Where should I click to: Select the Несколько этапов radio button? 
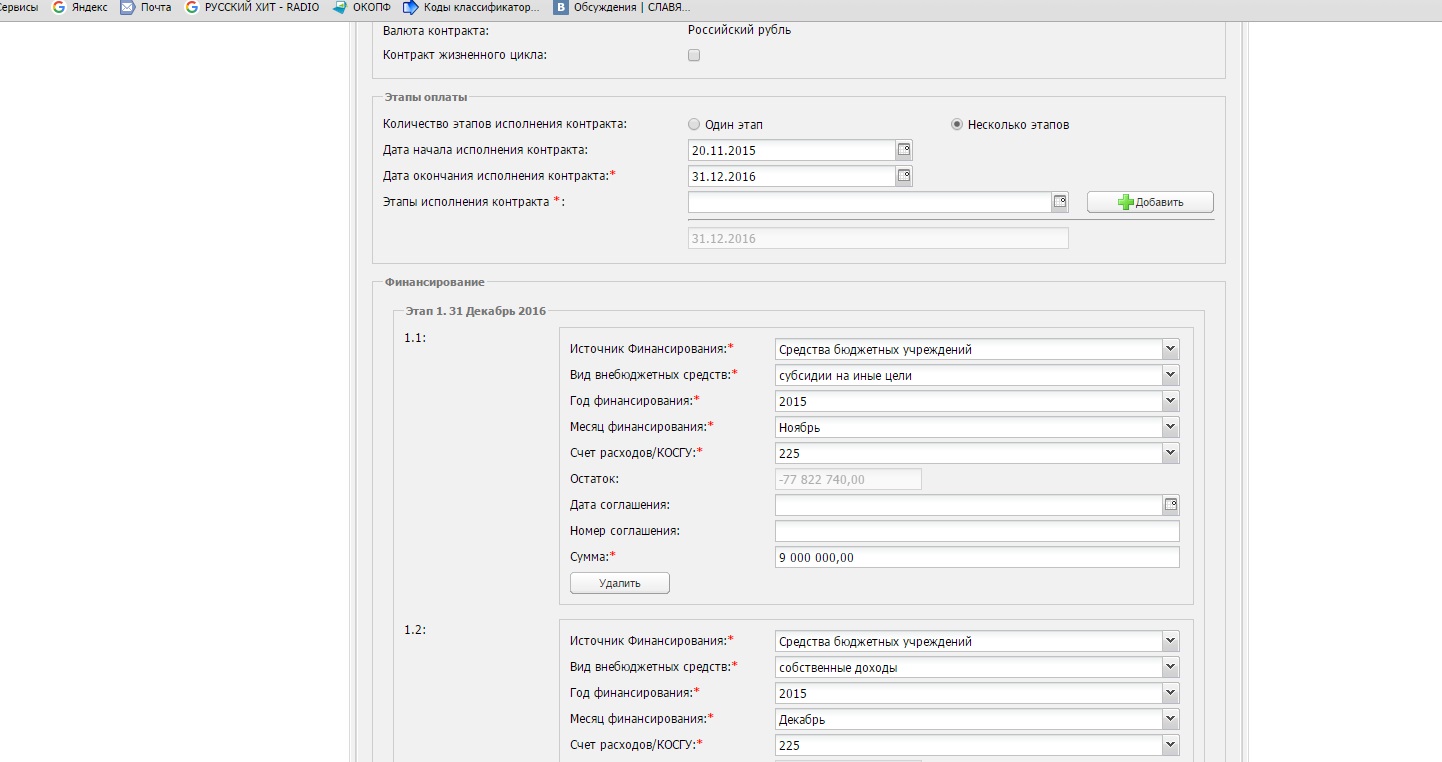(957, 125)
